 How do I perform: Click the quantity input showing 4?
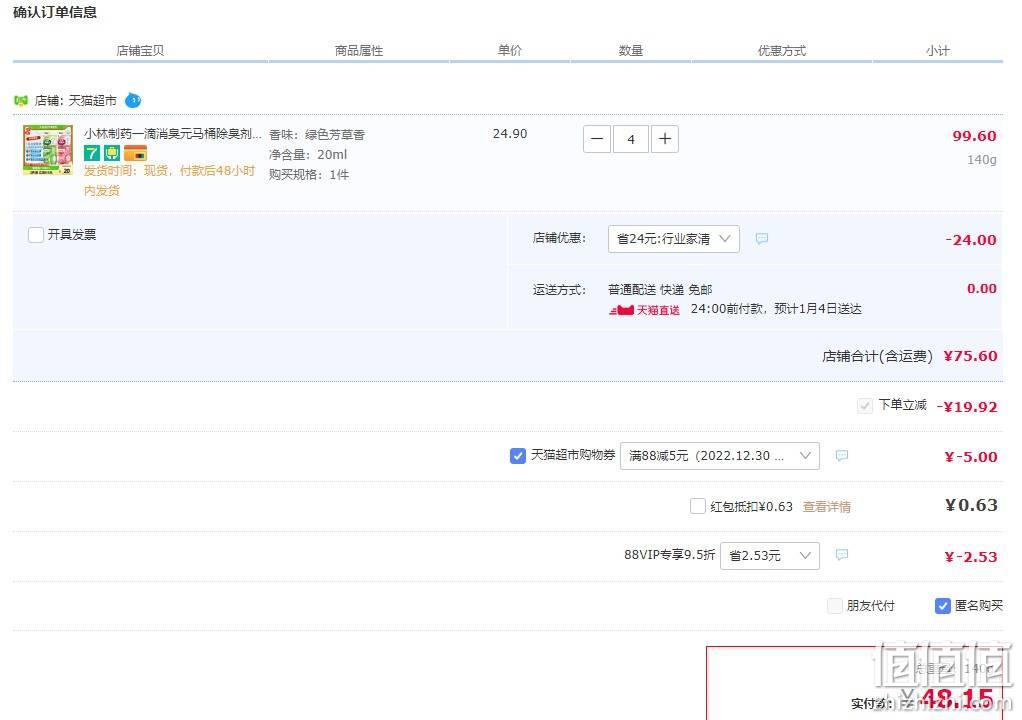(x=631, y=139)
